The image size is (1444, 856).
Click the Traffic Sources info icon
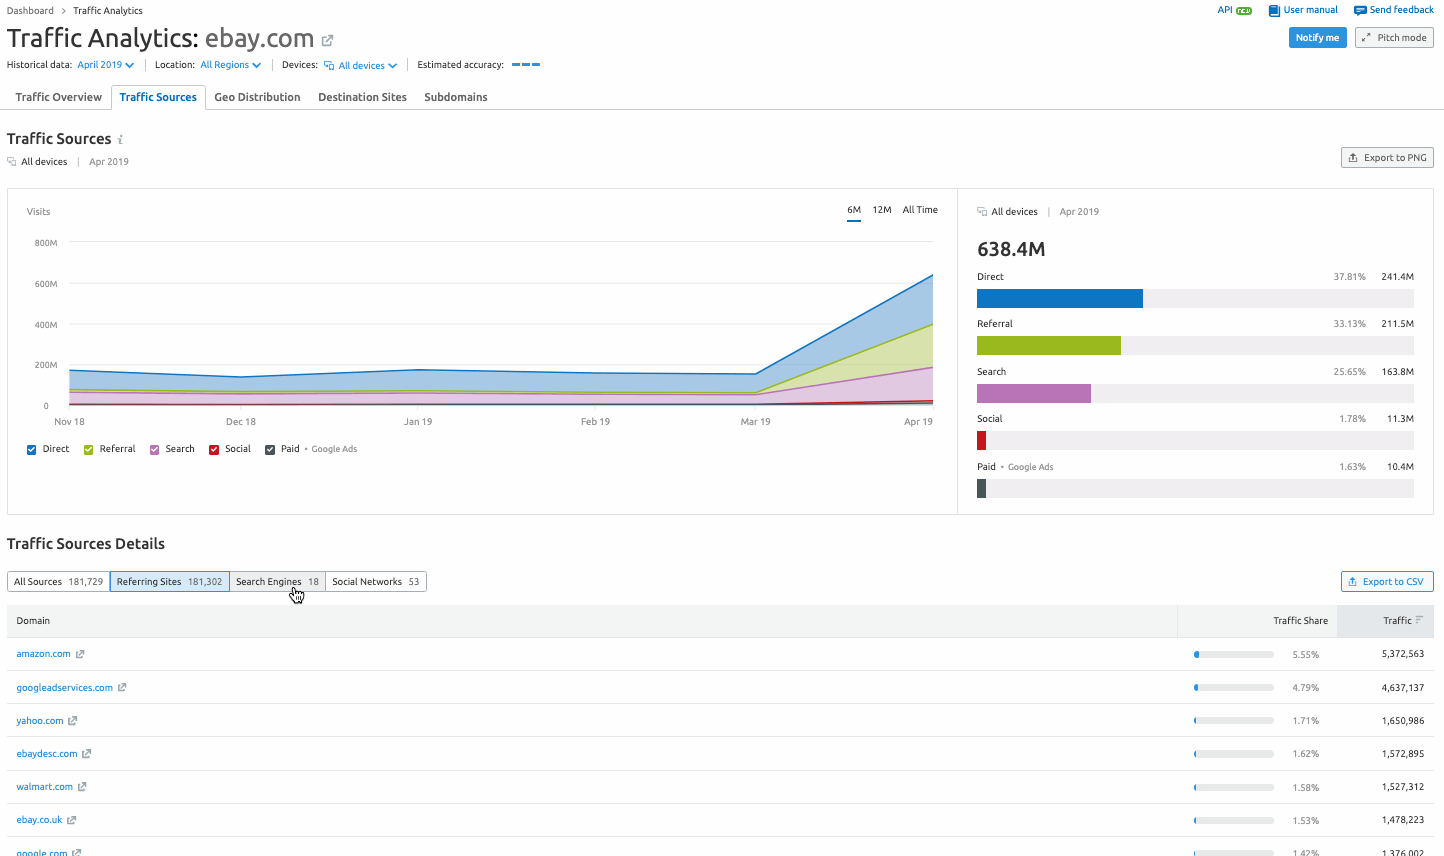click(120, 140)
